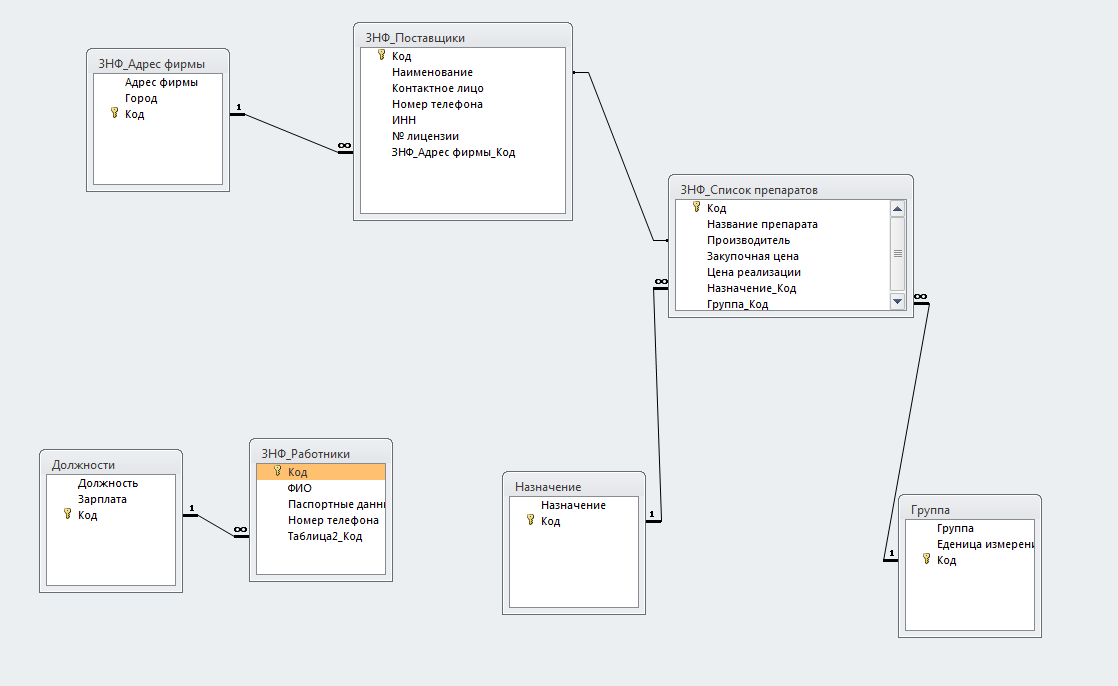Select relationship line from Поставщики to Список препаратов
Image resolution: width=1118 pixels, height=686 pixels.
[620, 156]
